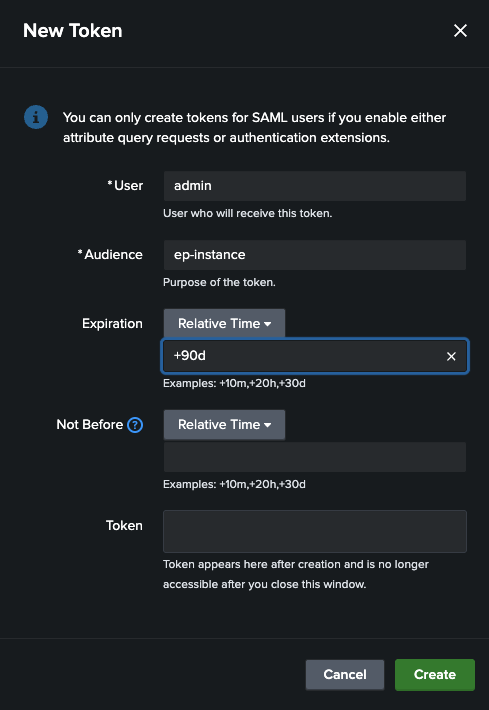Click the Not Before label
The height and width of the screenshot is (710, 489).
coord(90,424)
